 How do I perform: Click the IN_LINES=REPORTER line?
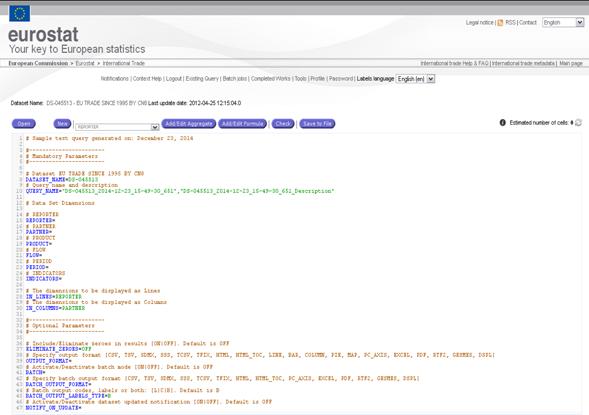click(54, 296)
